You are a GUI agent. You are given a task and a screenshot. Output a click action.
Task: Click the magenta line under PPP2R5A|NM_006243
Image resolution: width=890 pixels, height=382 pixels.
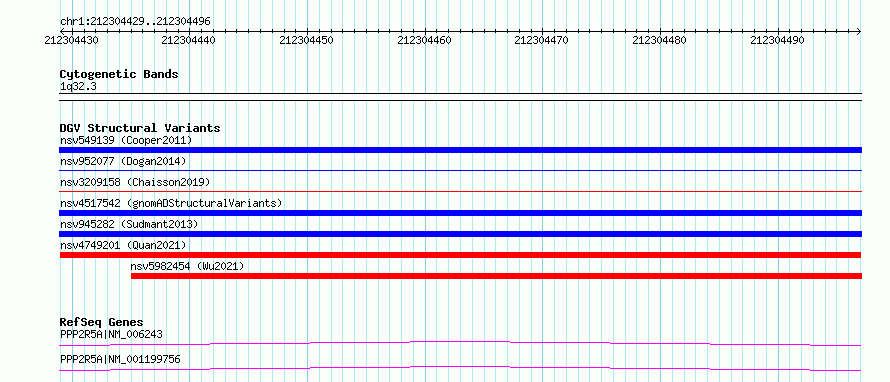pos(460,343)
